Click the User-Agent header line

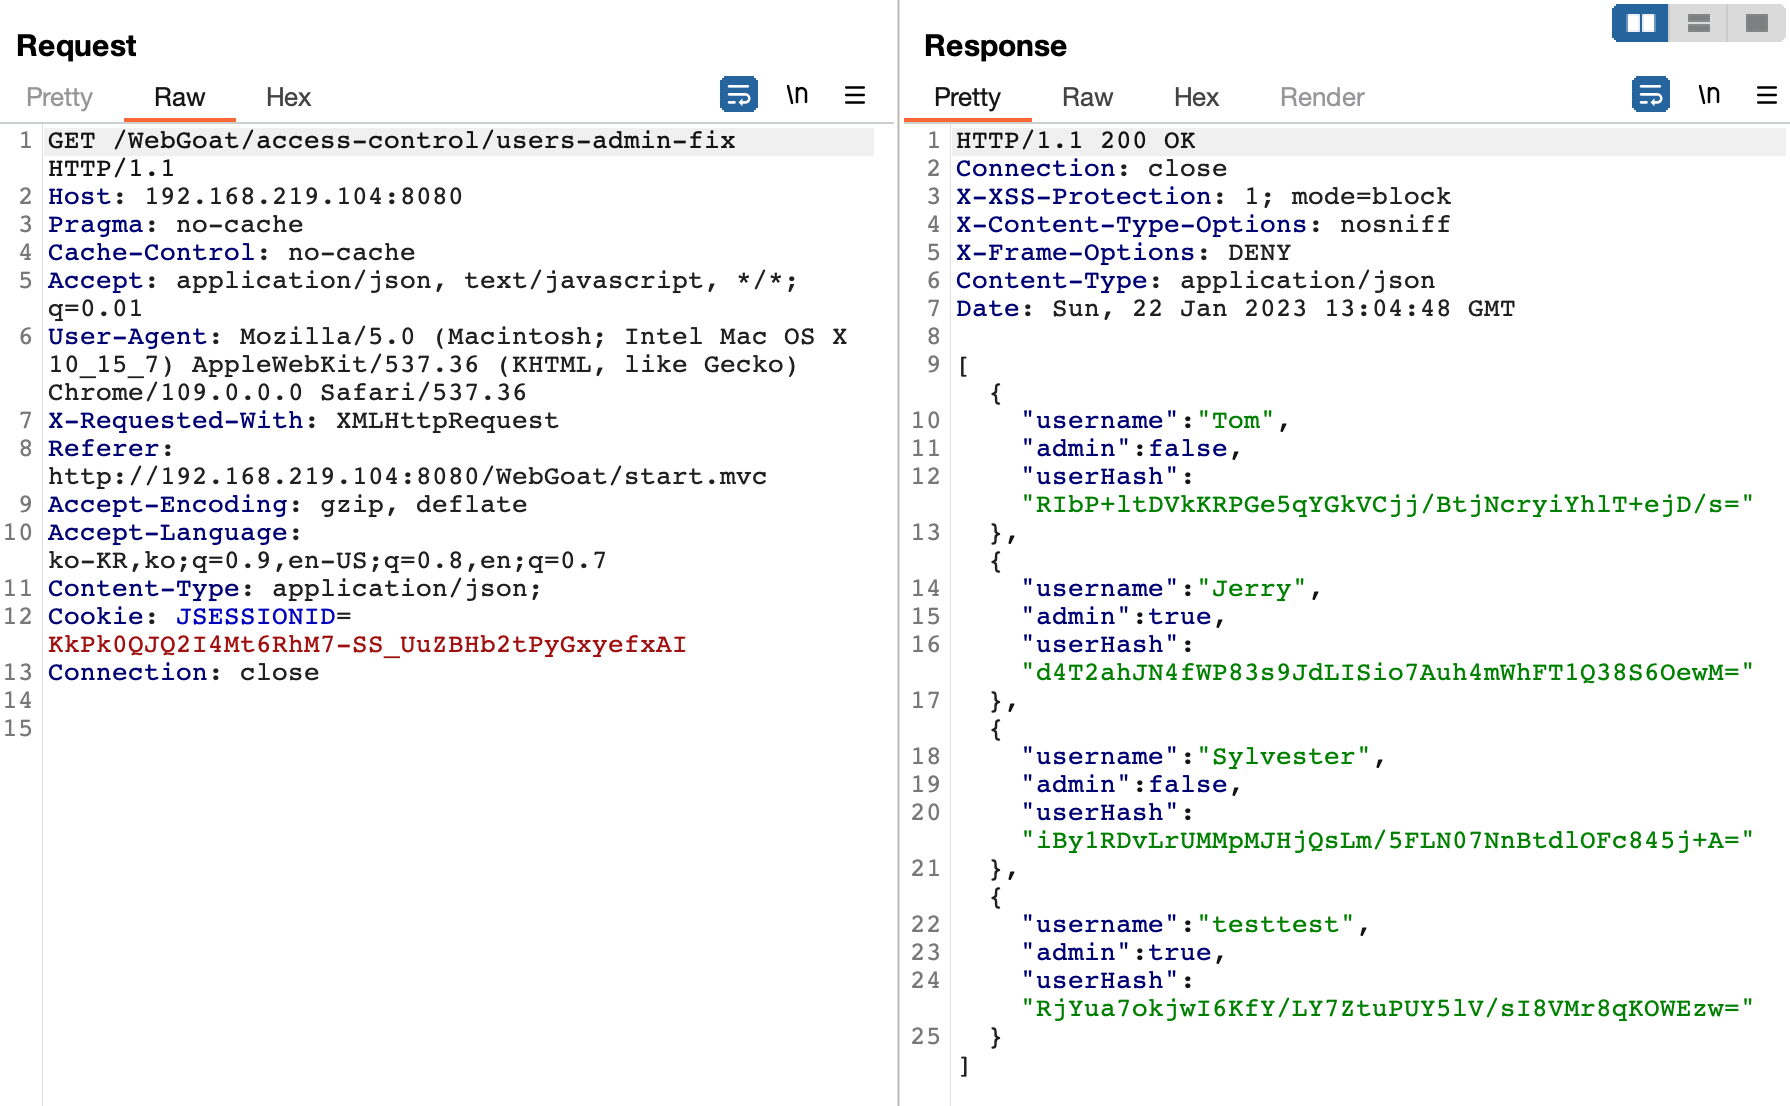(x=447, y=365)
